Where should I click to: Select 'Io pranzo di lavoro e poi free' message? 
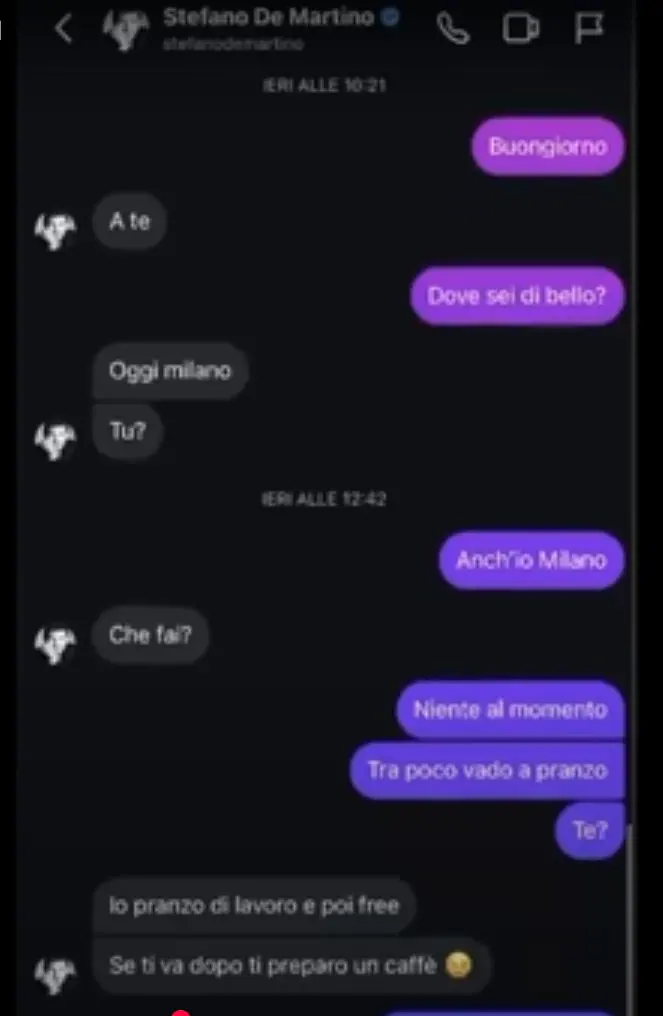[254, 905]
